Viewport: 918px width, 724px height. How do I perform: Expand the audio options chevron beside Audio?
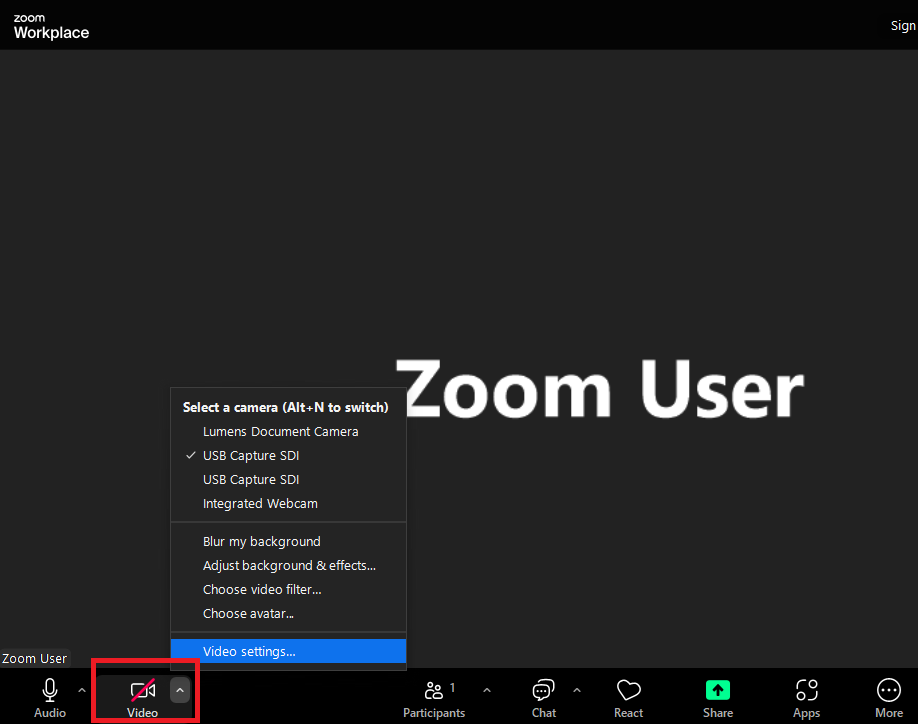pos(82,690)
